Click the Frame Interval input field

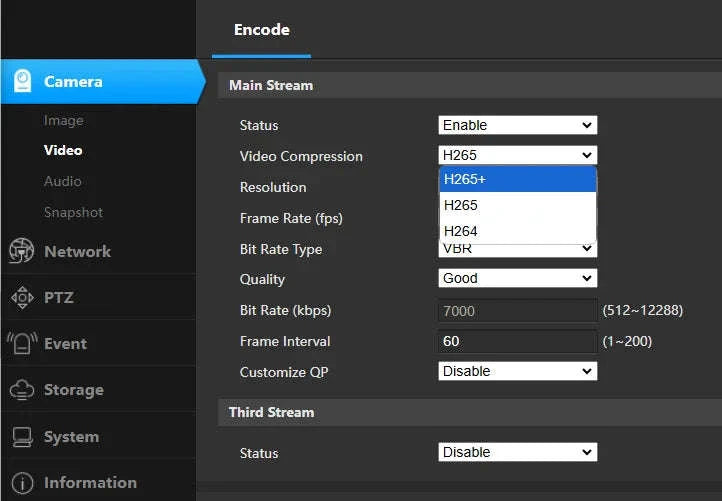click(518, 341)
